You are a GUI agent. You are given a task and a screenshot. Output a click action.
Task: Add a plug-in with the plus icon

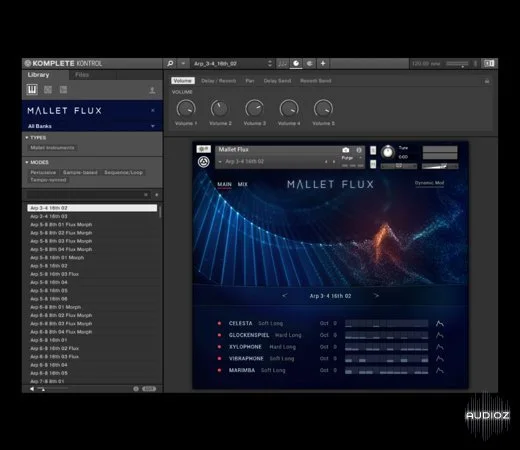[323, 63]
